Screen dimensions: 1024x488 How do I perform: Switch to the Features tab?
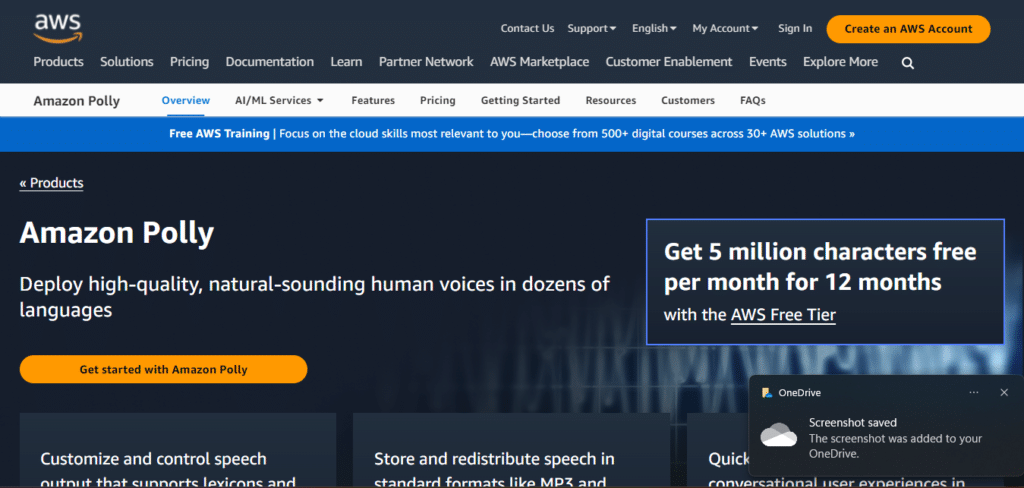[373, 100]
